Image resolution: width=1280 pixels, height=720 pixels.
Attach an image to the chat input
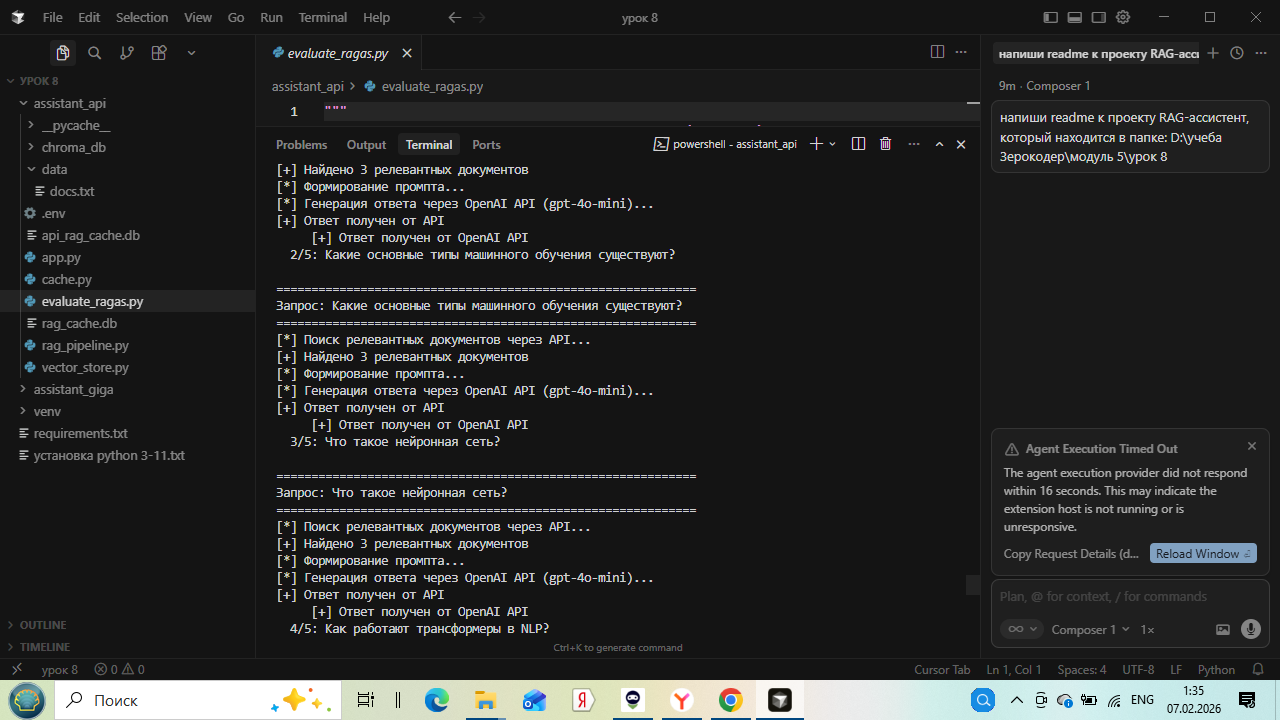[x=1223, y=629]
